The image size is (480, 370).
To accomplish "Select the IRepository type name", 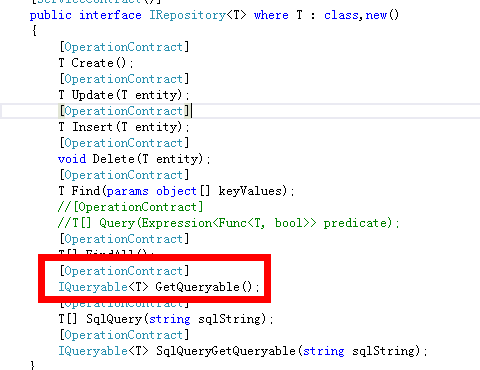I will [188, 15].
